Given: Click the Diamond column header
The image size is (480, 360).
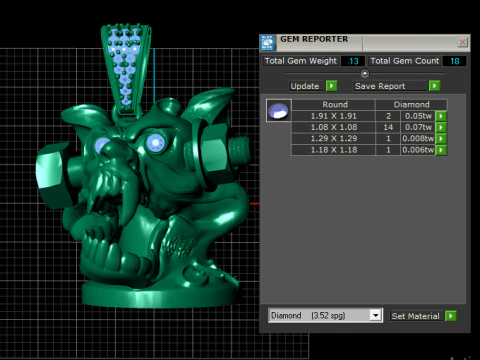Looking at the screenshot, I should (x=411, y=105).
